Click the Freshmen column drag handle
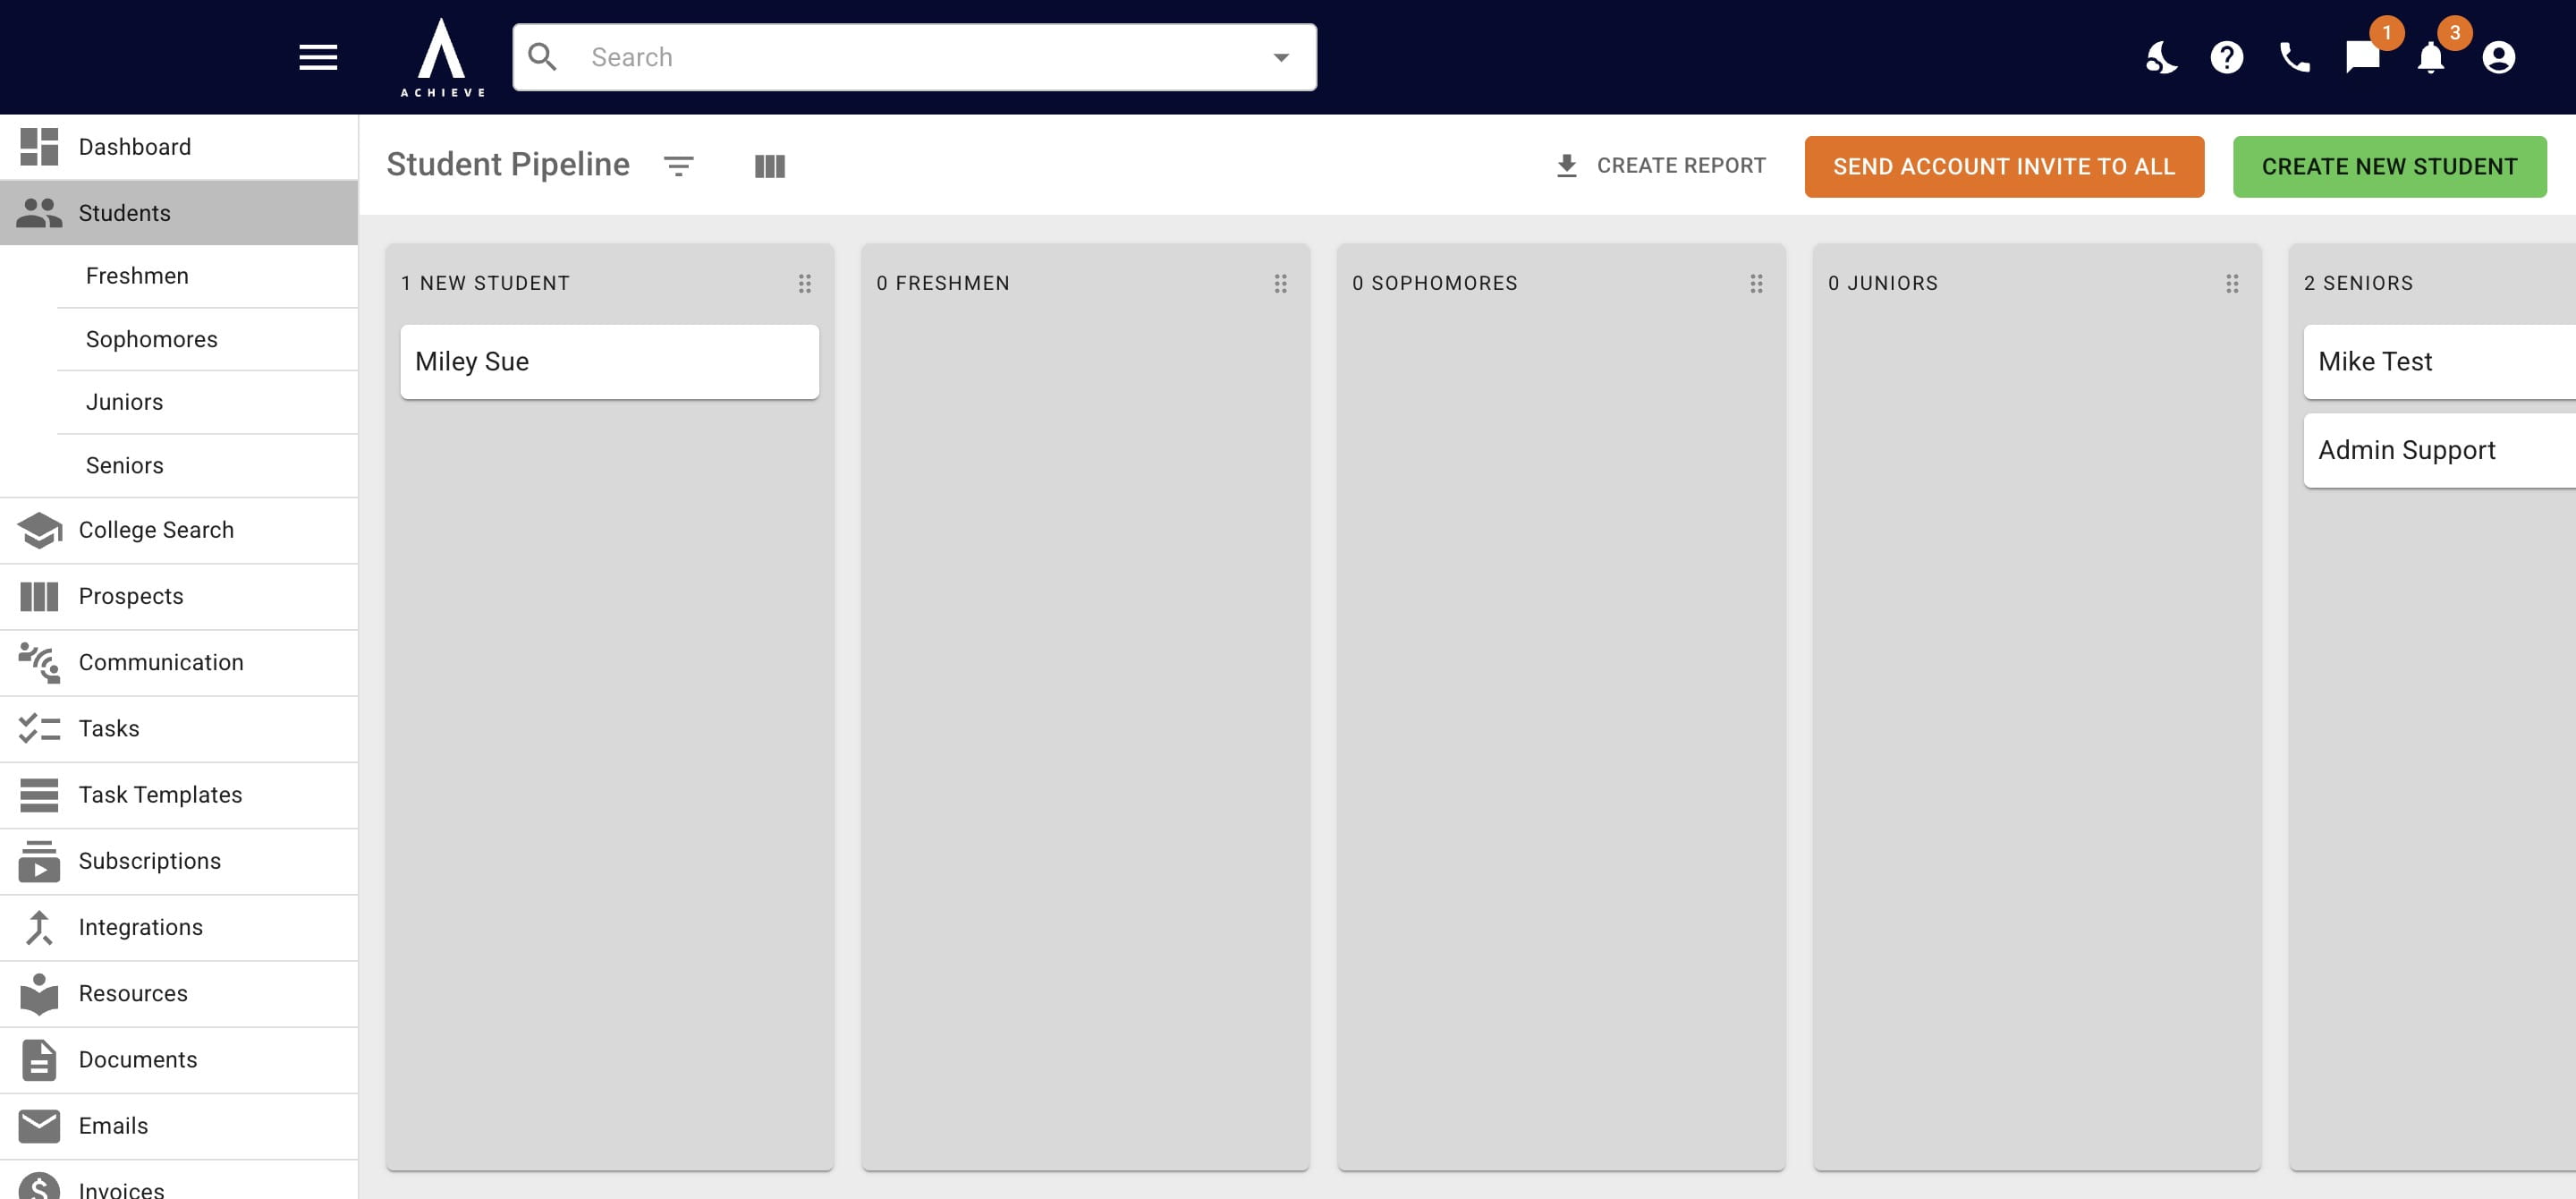Screen dimensions: 2576x1199 point(1281,284)
